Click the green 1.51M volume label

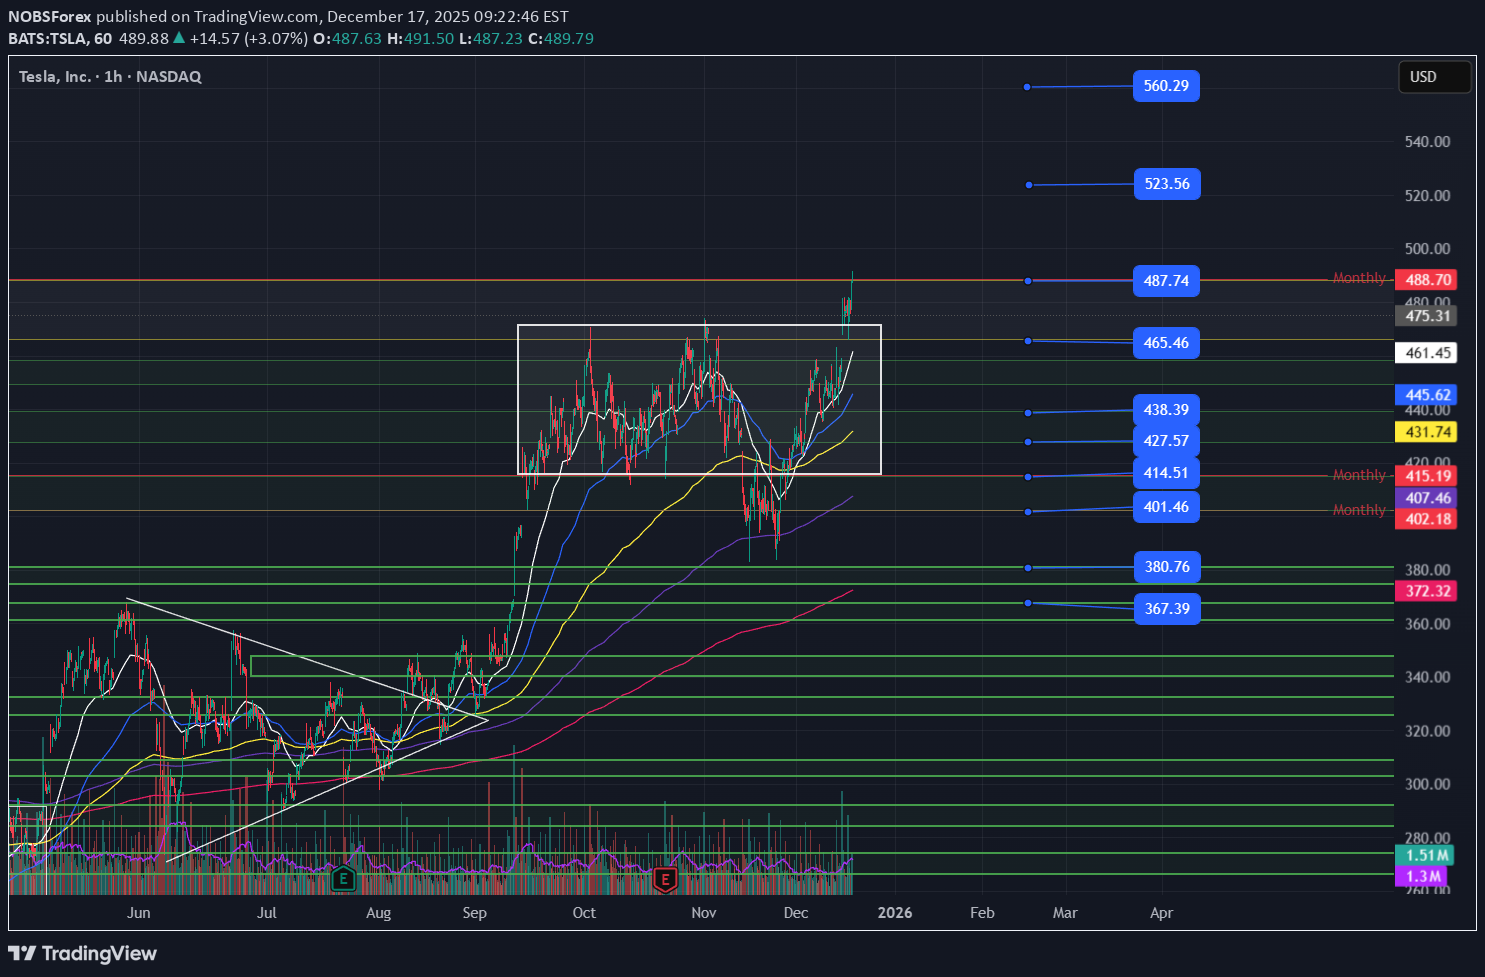tap(1427, 855)
